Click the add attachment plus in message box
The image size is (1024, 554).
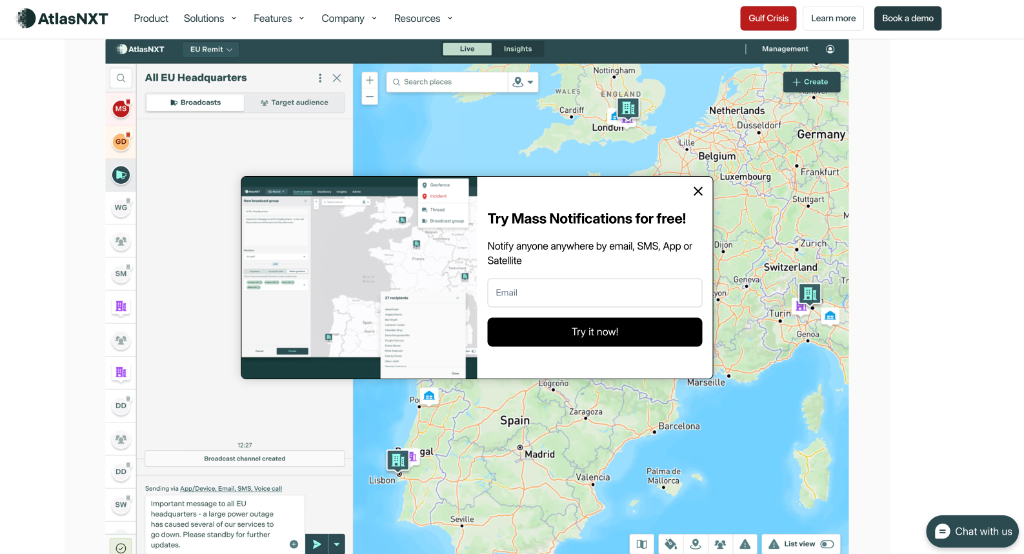click(x=294, y=544)
